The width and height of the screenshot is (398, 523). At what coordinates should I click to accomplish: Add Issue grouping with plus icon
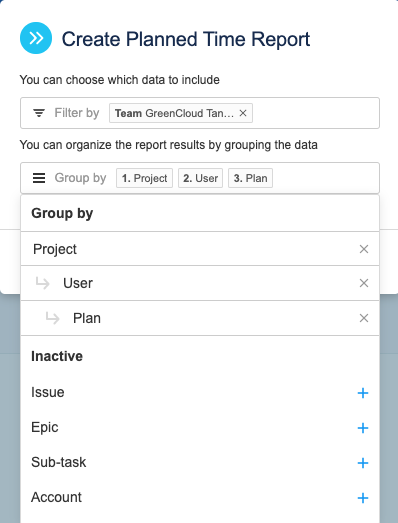363,393
